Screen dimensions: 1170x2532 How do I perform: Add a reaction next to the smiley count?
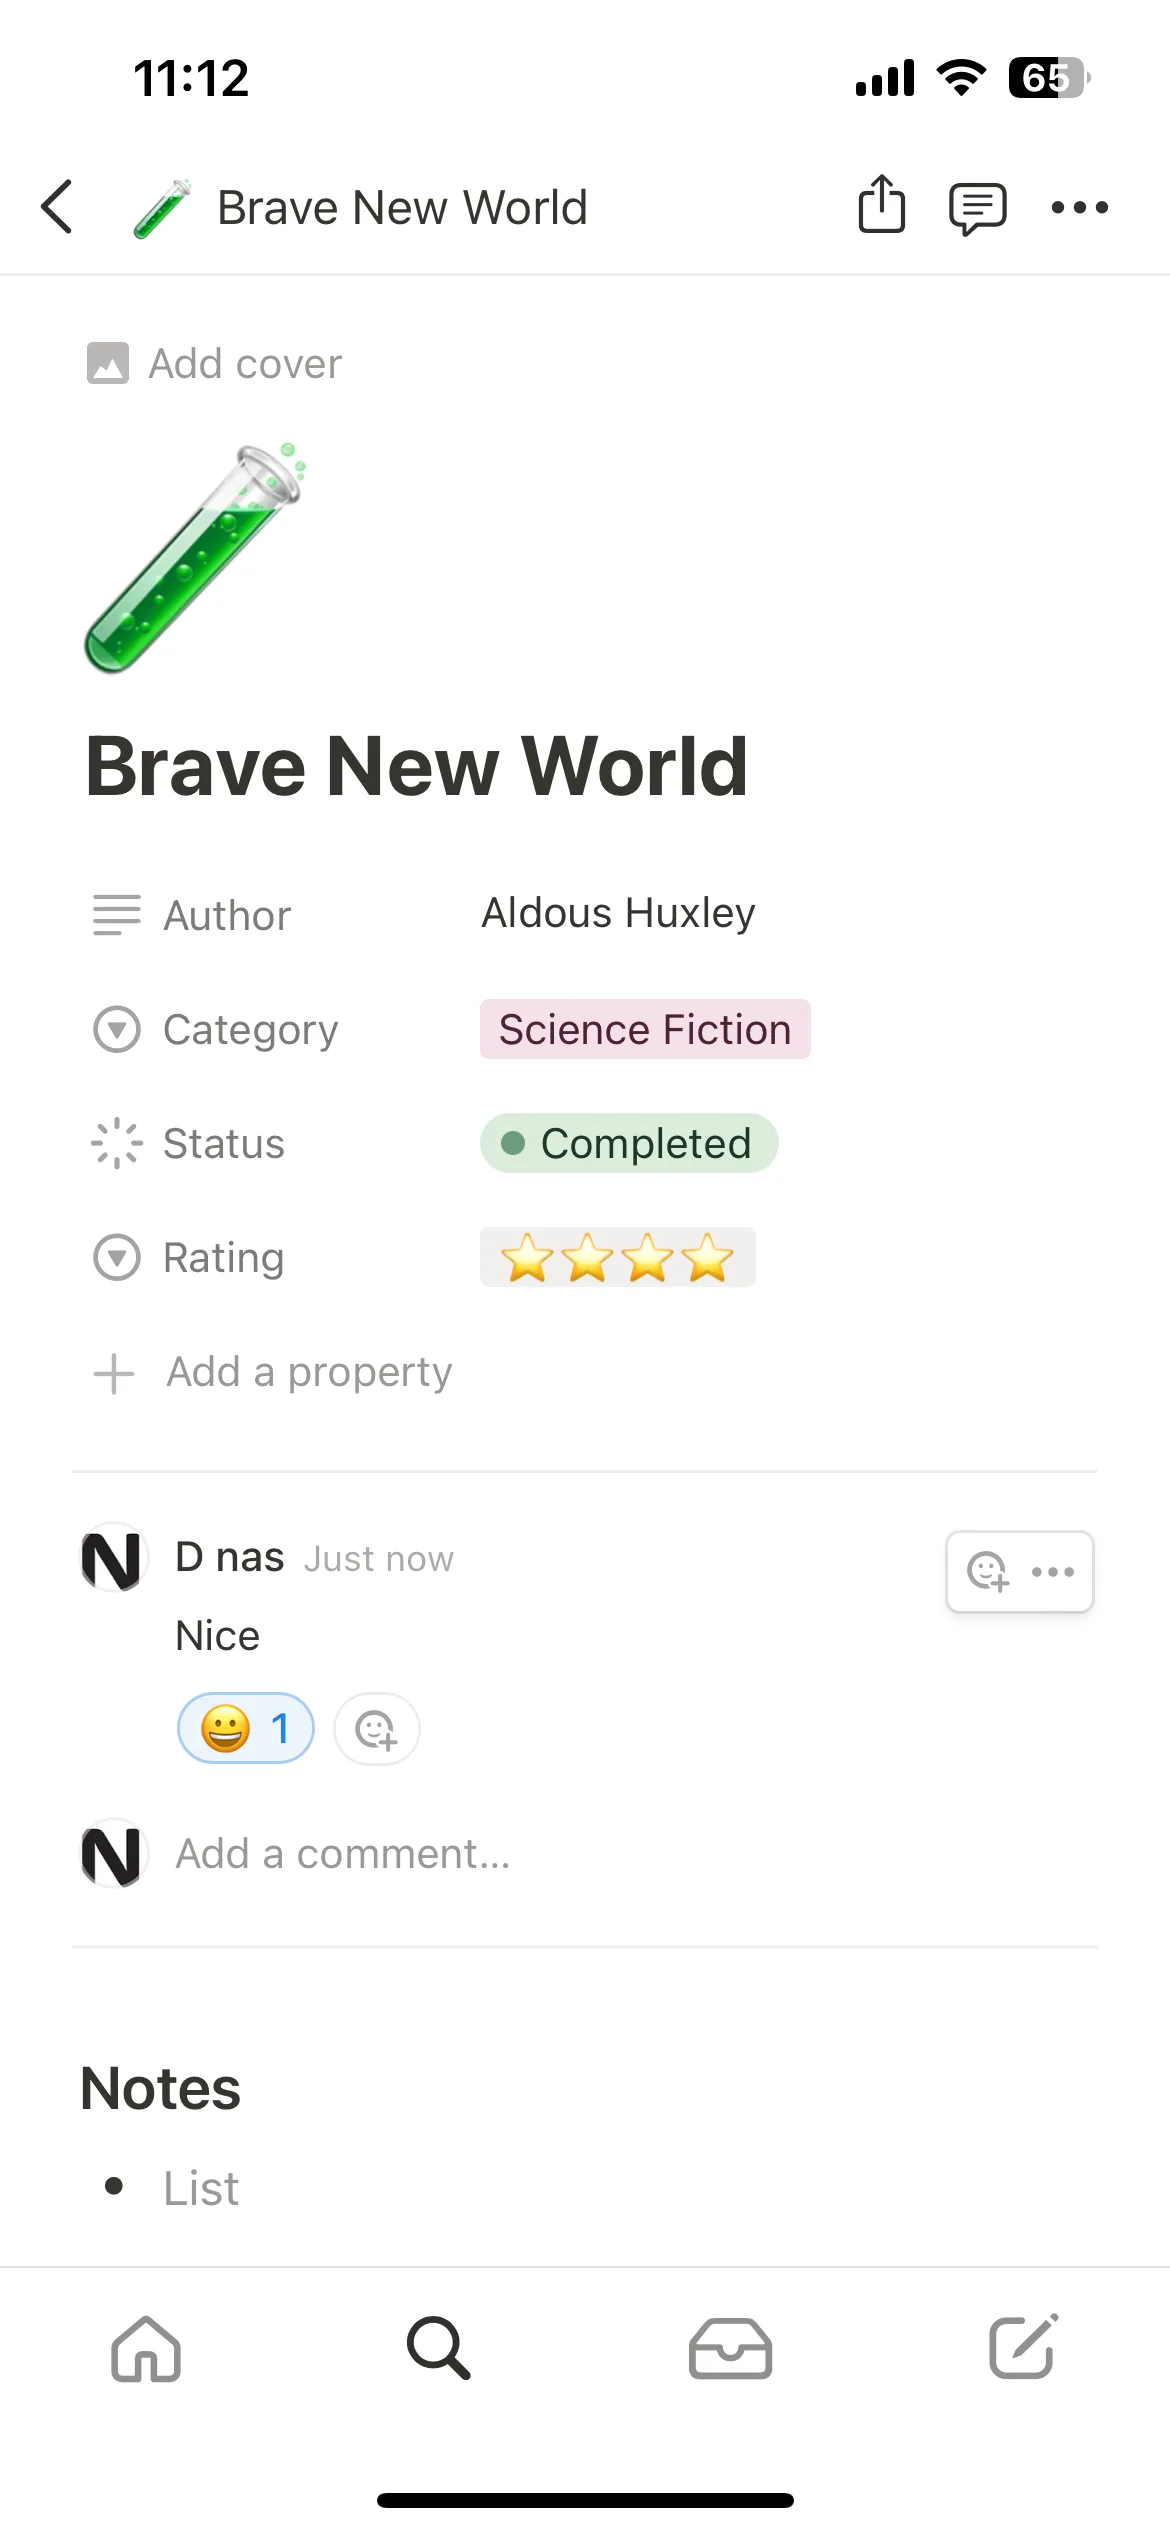[x=376, y=1729]
